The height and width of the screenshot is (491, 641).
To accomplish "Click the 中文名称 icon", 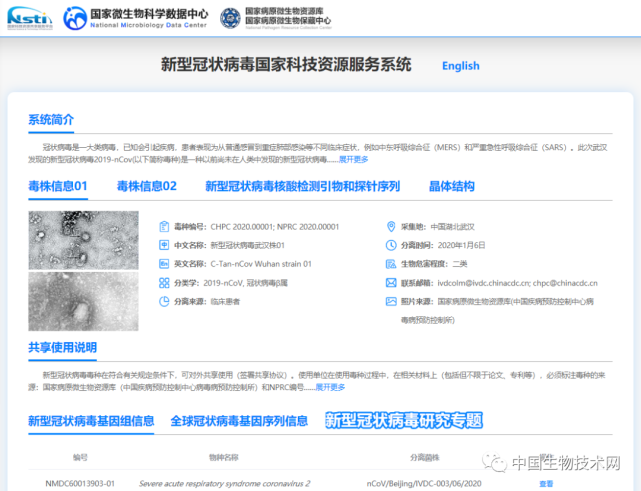I will pyautogui.click(x=164, y=245).
